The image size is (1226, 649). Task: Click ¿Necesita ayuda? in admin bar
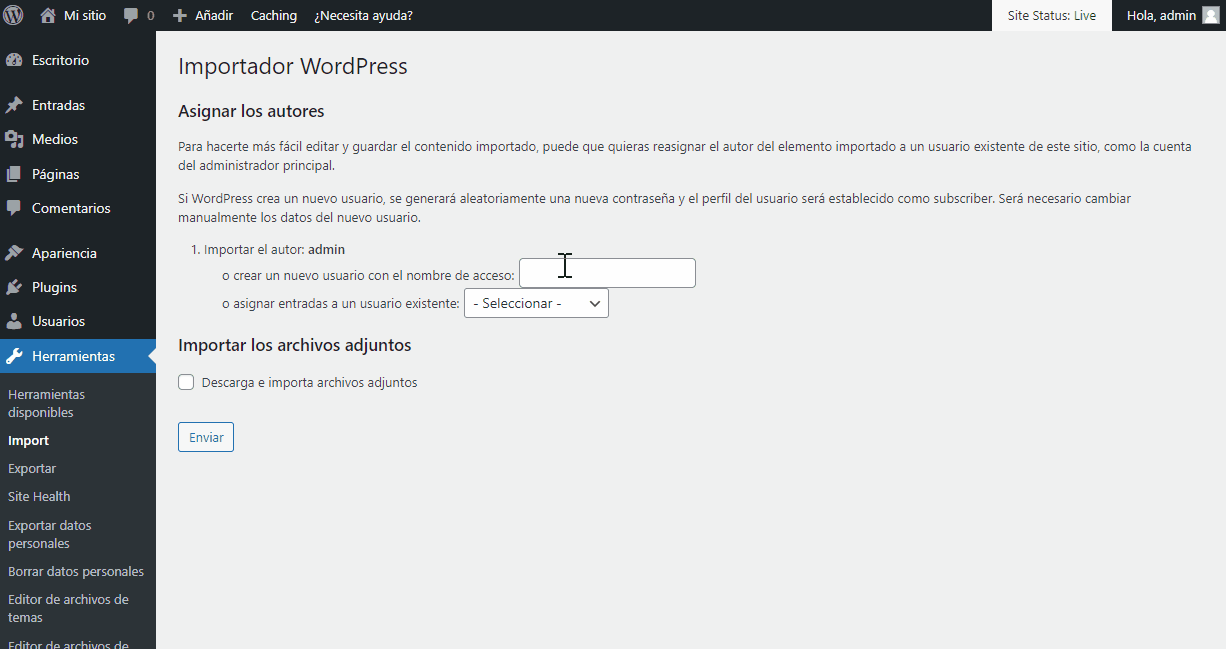[363, 15]
